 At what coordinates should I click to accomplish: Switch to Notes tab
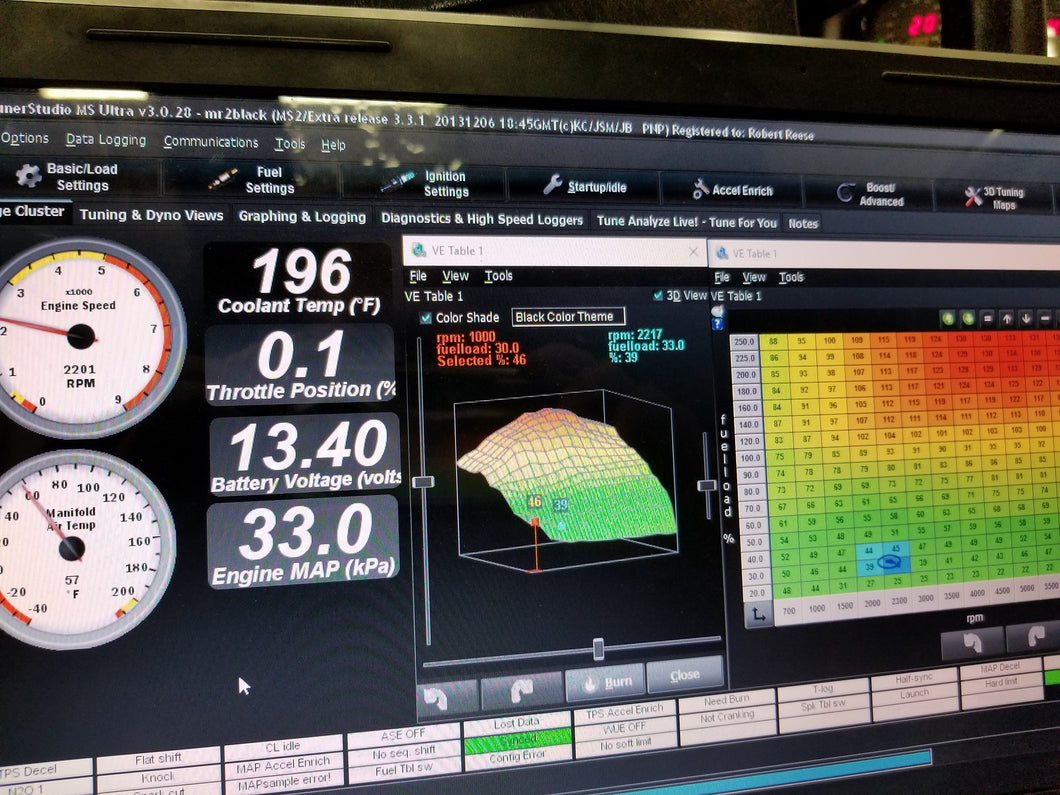point(802,223)
